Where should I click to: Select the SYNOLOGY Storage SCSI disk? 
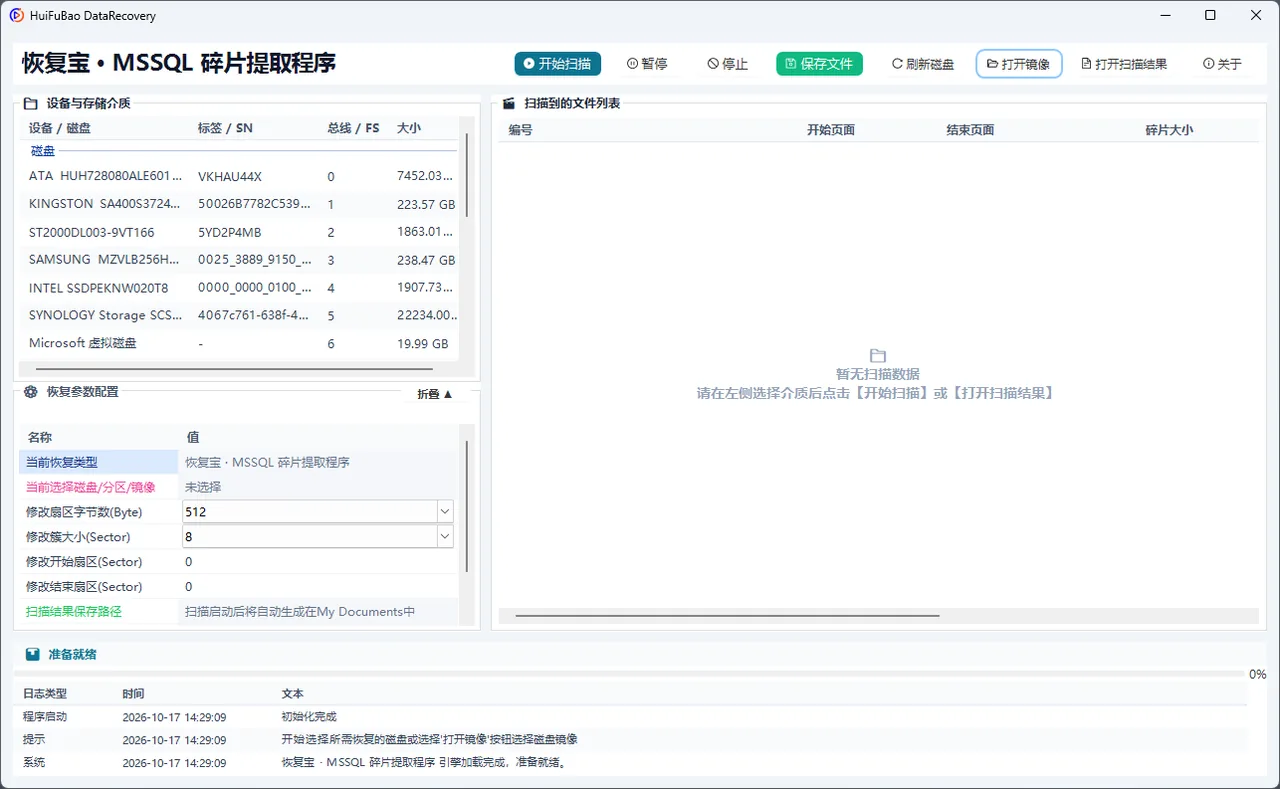[x=240, y=315]
